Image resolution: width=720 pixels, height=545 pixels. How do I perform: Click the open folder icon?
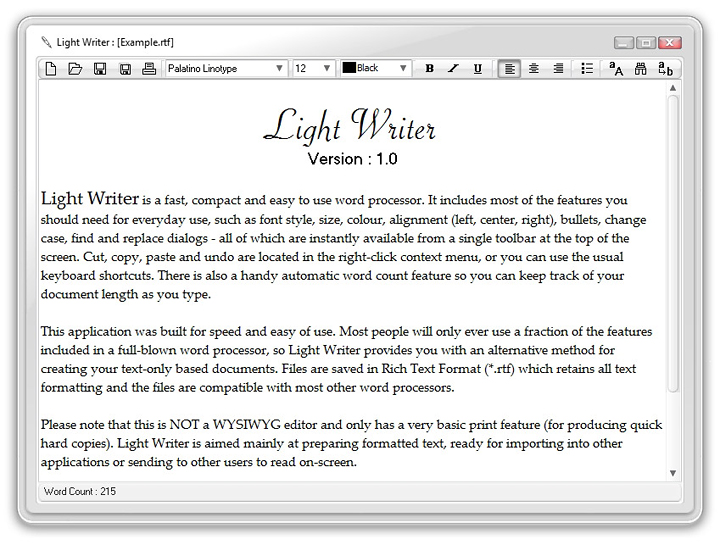(75, 69)
